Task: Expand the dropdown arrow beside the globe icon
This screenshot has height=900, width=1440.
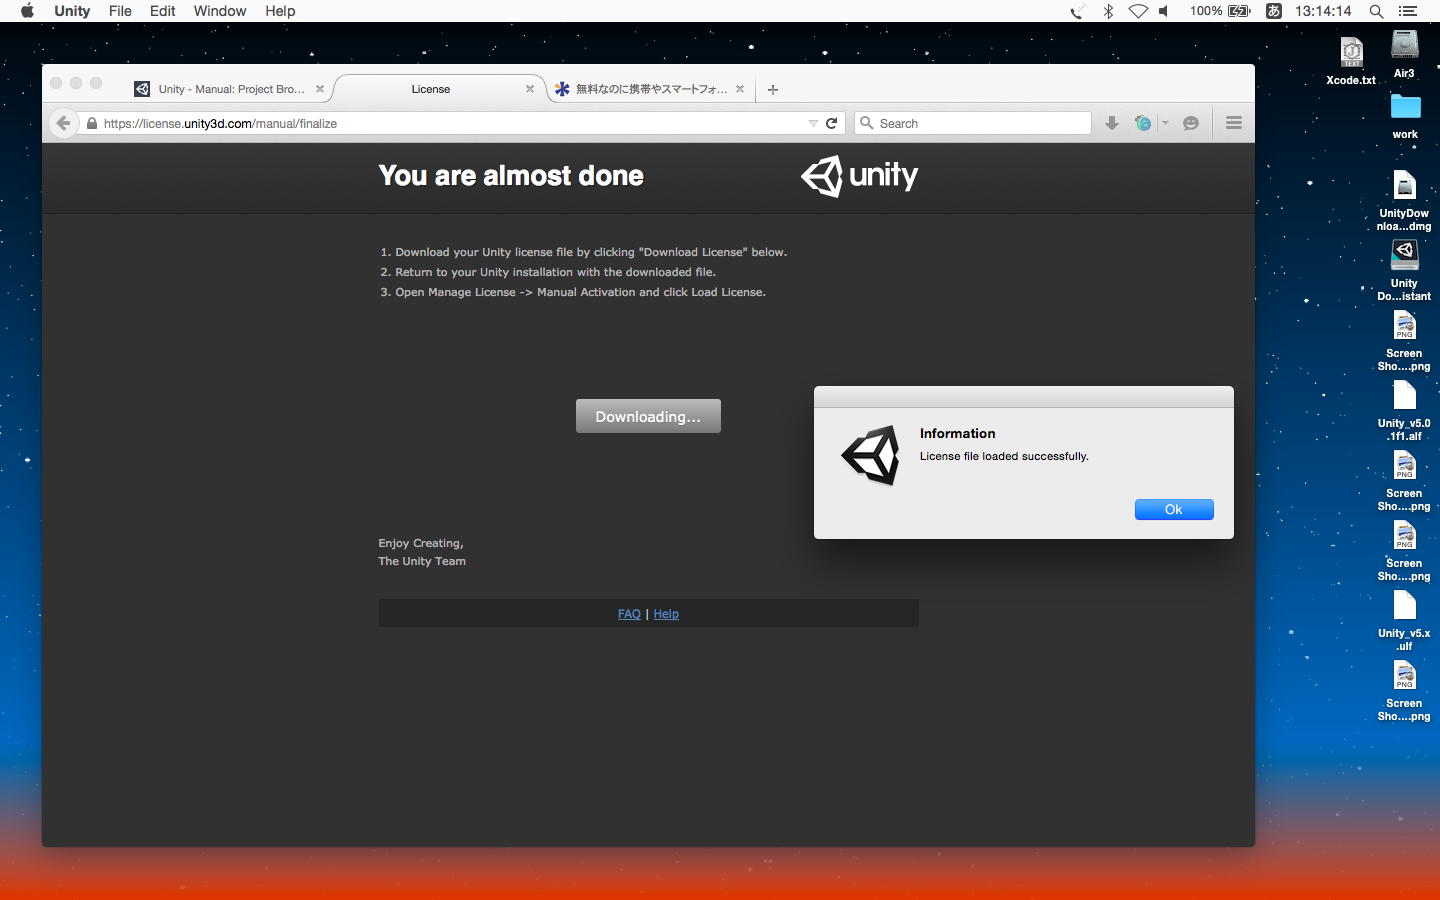Action: [1165, 123]
